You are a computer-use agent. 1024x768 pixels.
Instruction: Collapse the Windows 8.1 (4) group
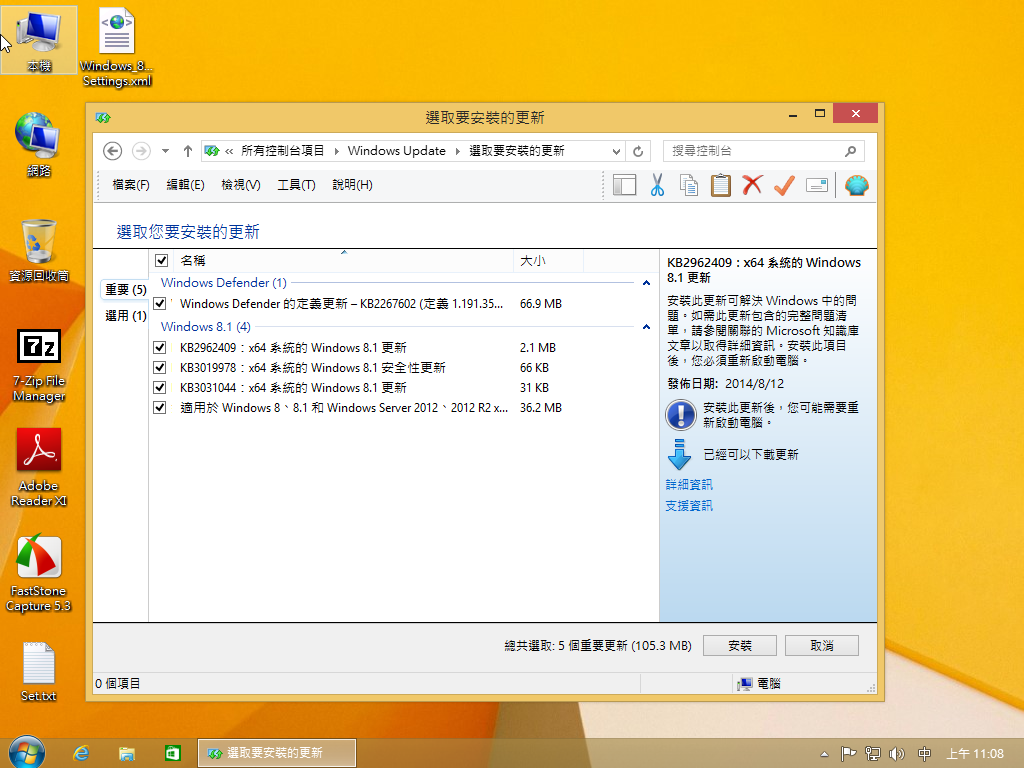pyautogui.click(x=646, y=327)
